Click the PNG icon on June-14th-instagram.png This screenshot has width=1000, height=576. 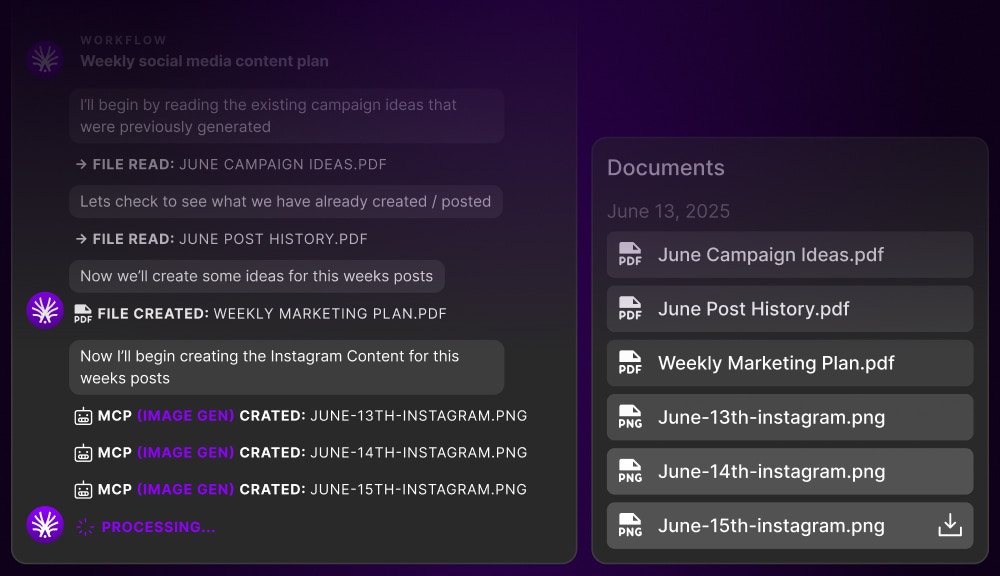[x=630, y=471]
